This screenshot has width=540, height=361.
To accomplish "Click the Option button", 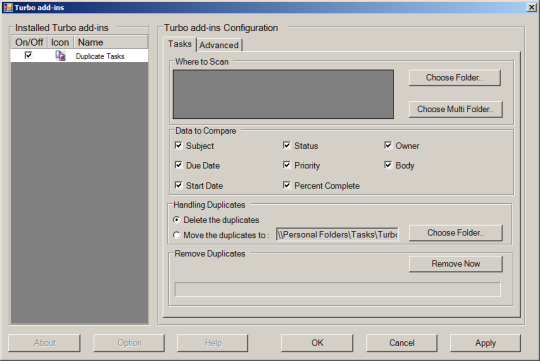I will 129,343.
